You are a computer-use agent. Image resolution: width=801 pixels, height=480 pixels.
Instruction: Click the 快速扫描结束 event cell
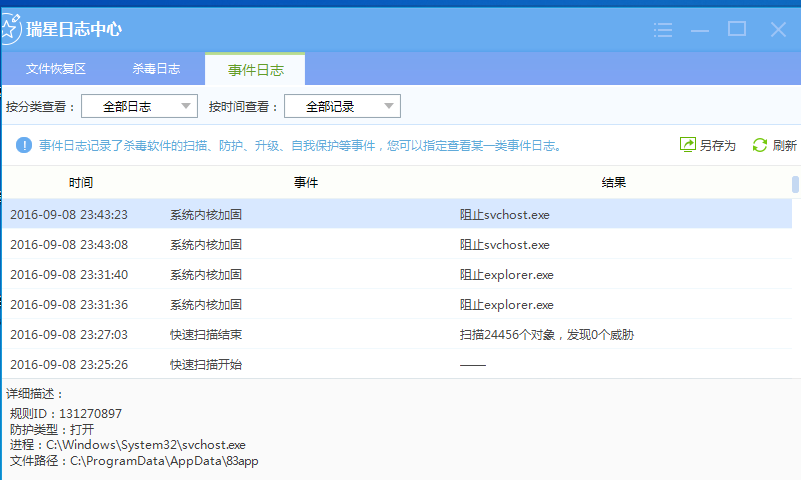coord(206,334)
